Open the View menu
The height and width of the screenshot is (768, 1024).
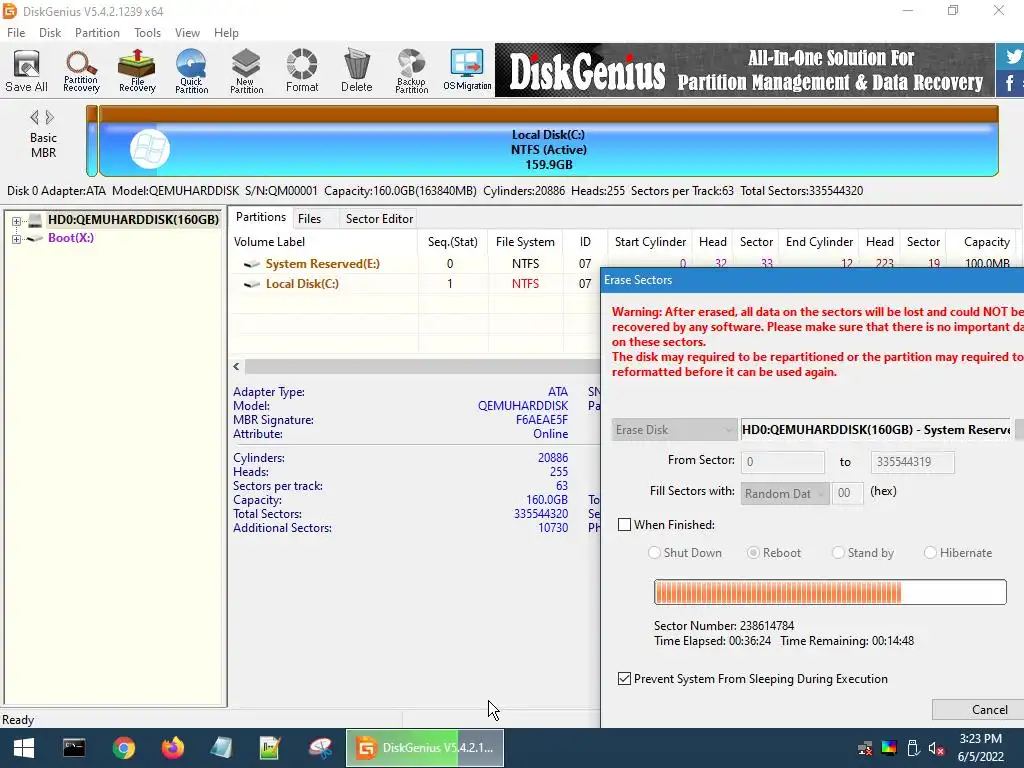click(187, 33)
